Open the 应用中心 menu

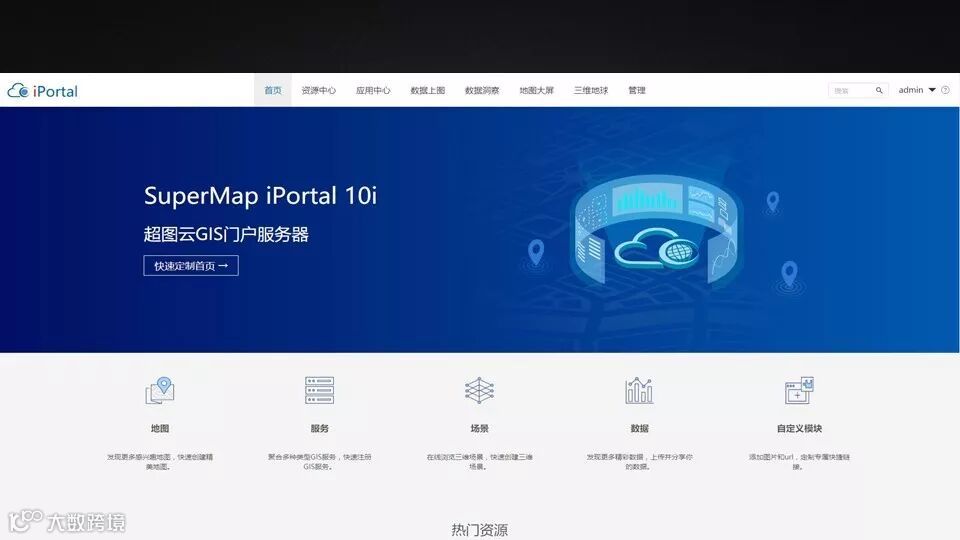click(373, 90)
